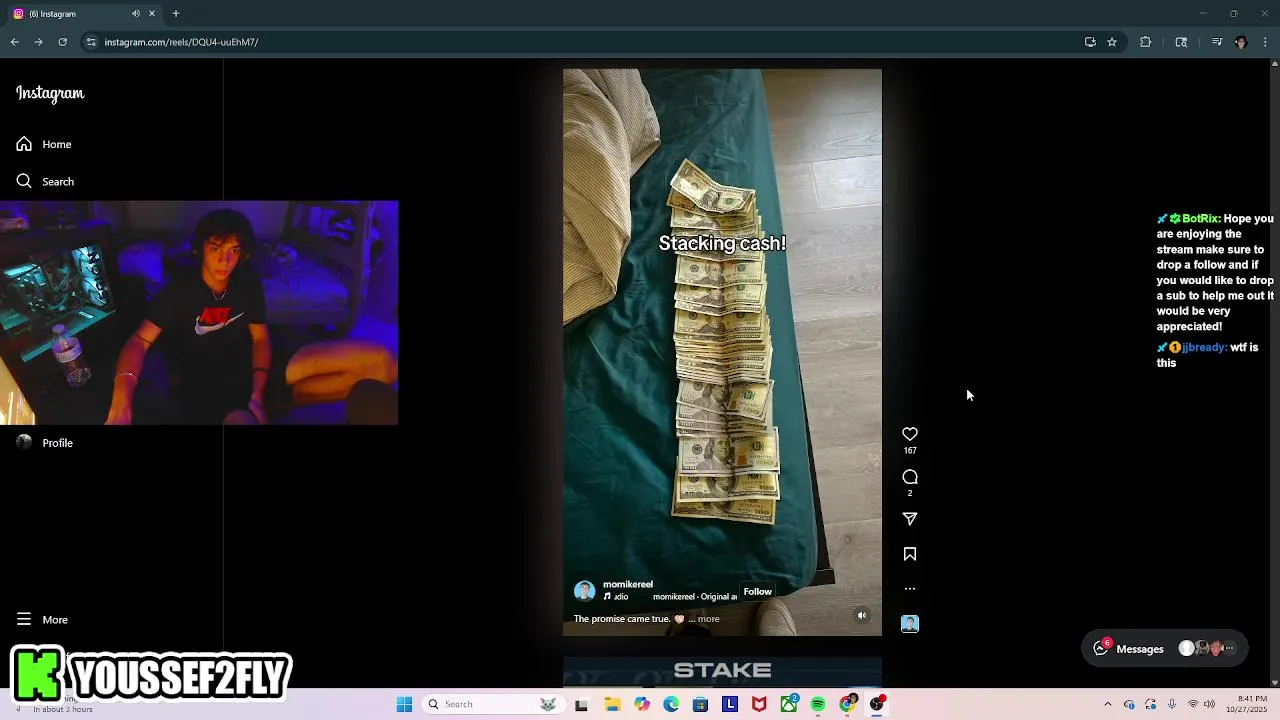The height and width of the screenshot is (720, 1280).
Task: Open the Google Lens search icon in the toolbar
Action: pyautogui.click(x=1181, y=42)
